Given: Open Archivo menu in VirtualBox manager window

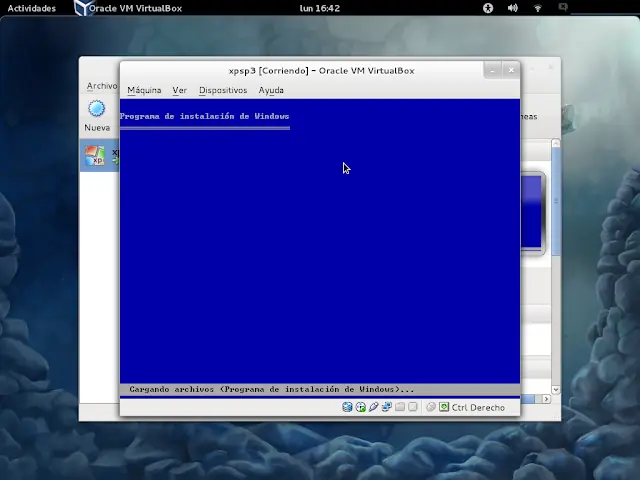Looking at the screenshot, I should 102,86.
